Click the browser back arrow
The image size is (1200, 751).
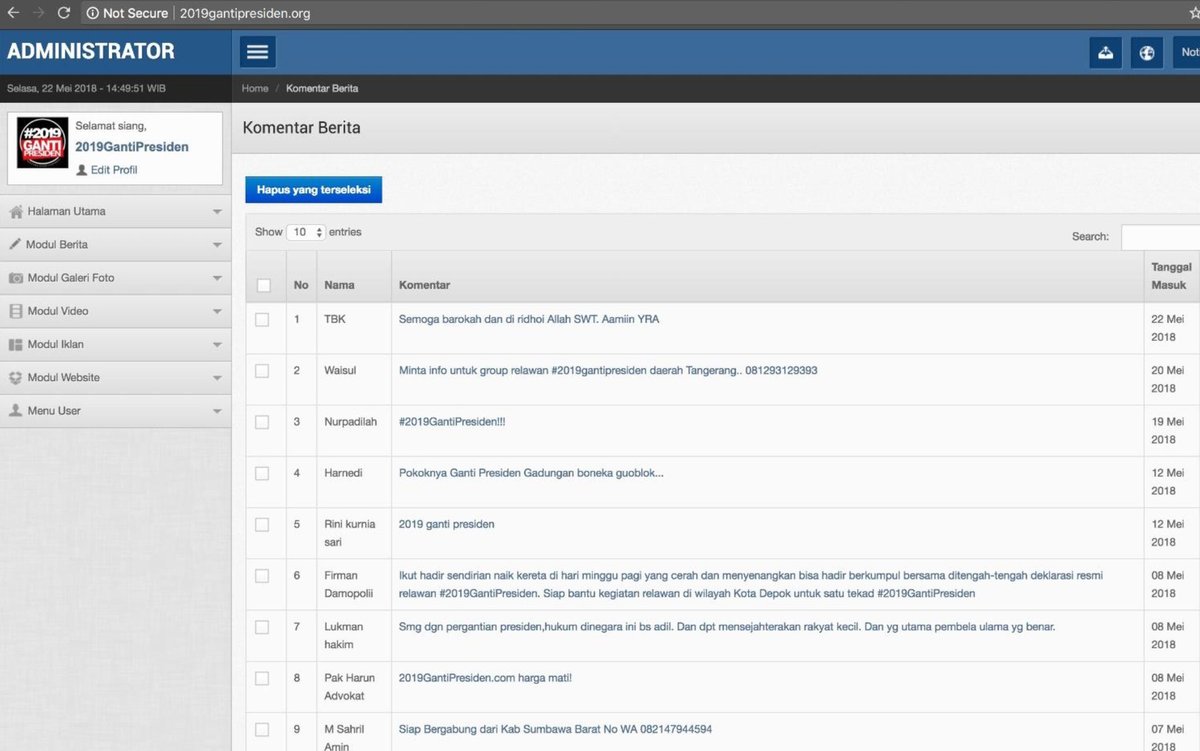pos(13,13)
